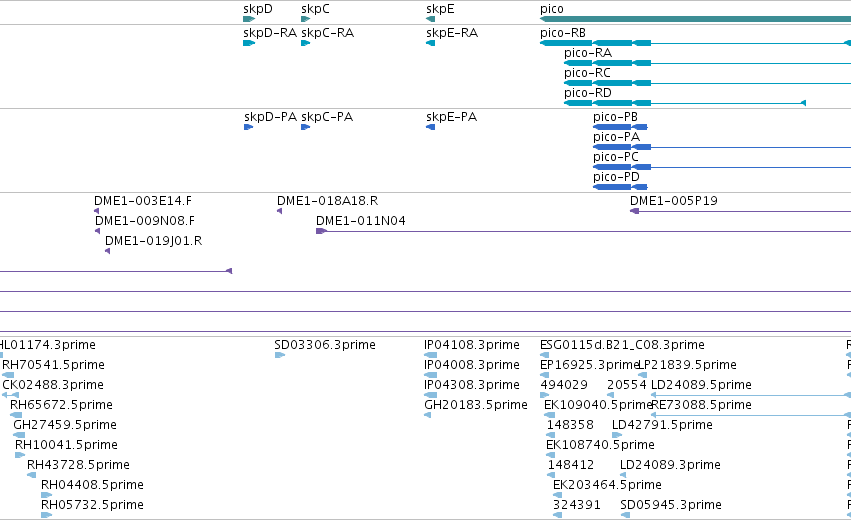The image size is (851, 520).
Task: Click the RH65672.5prime EST label
Action: [61, 405]
